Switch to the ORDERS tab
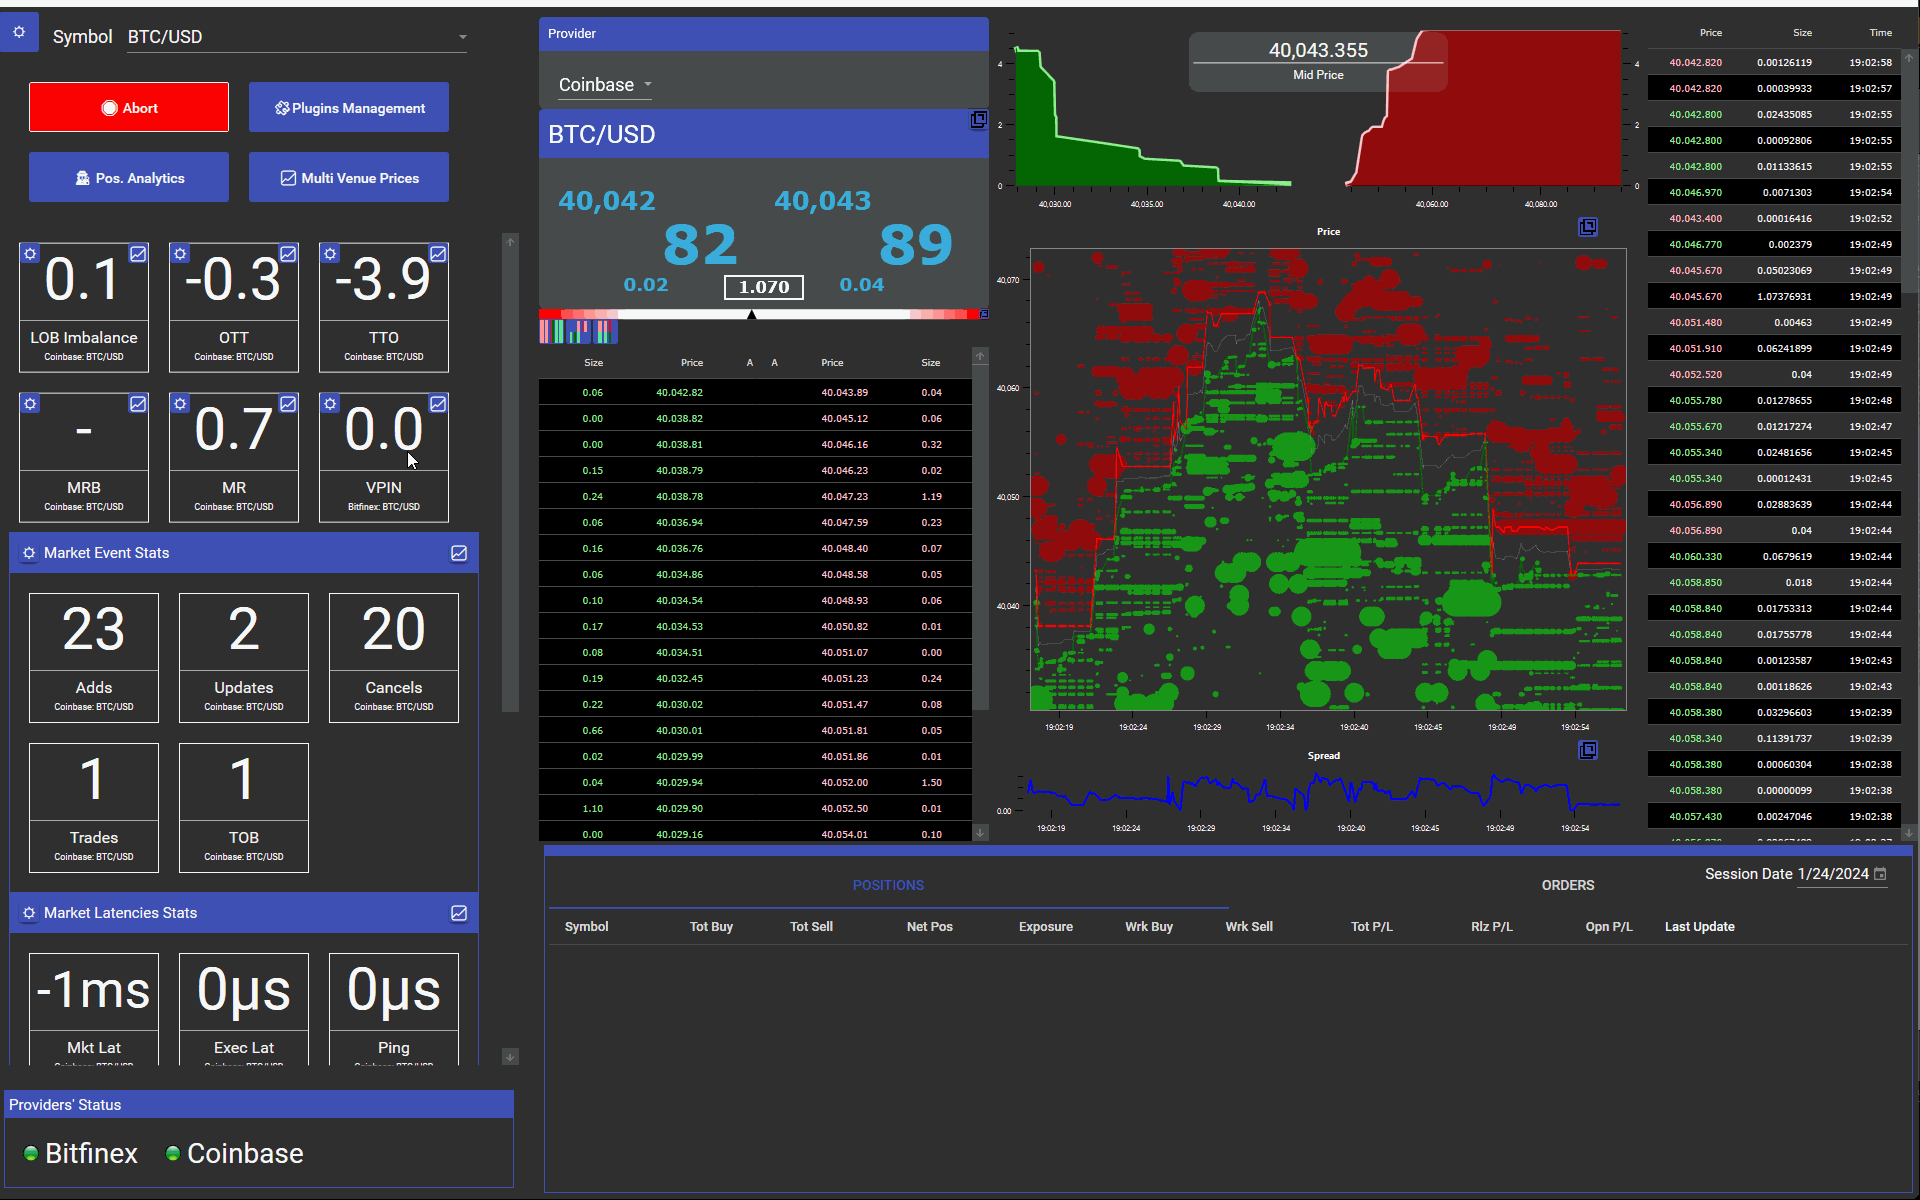This screenshot has height=1200, width=1920. pyautogui.click(x=1567, y=885)
